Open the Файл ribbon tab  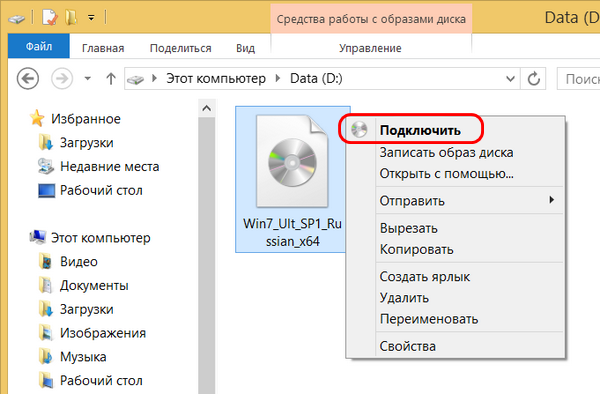(39, 46)
